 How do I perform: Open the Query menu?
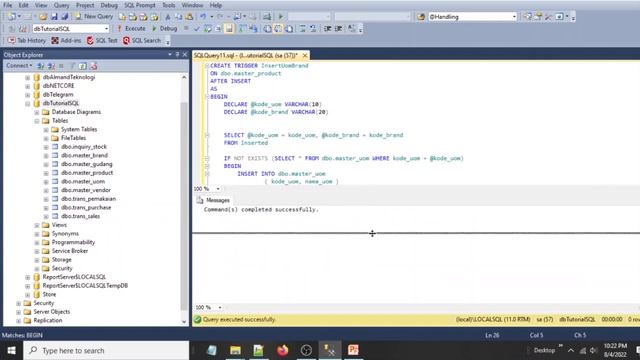(x=62, y=5)
